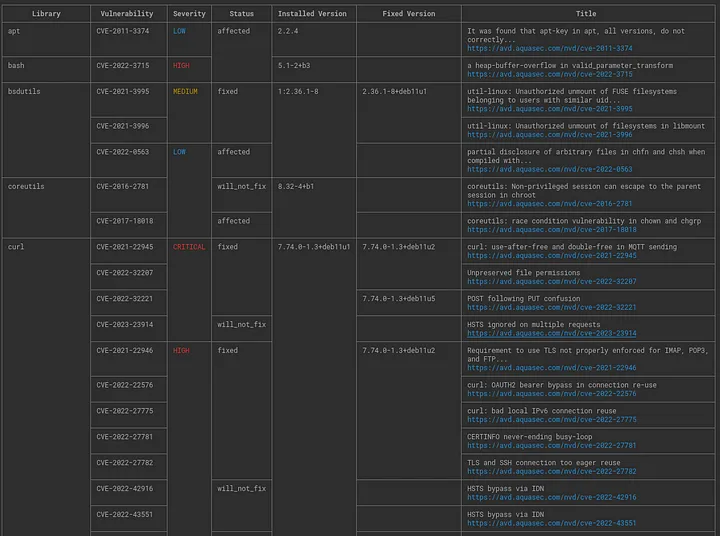Viewport: 720px width, 536px height.
Task: Click "CVE-2022-43551" in the Vulnerability column
Action: pos(125,514)
